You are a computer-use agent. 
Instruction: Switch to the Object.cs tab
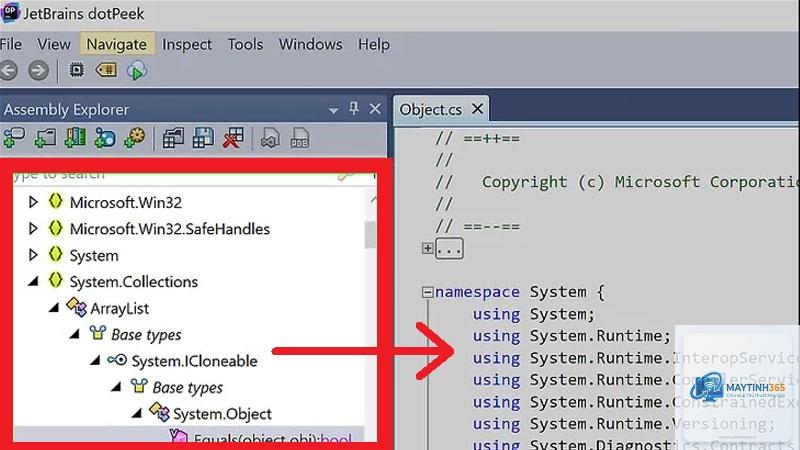coord(431,110)
